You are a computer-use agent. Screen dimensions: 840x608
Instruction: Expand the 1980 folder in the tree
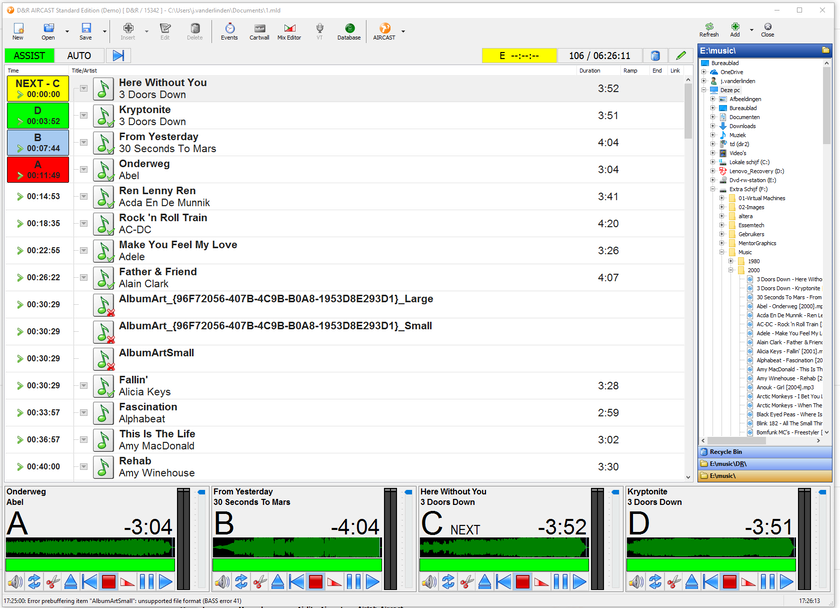731,261
